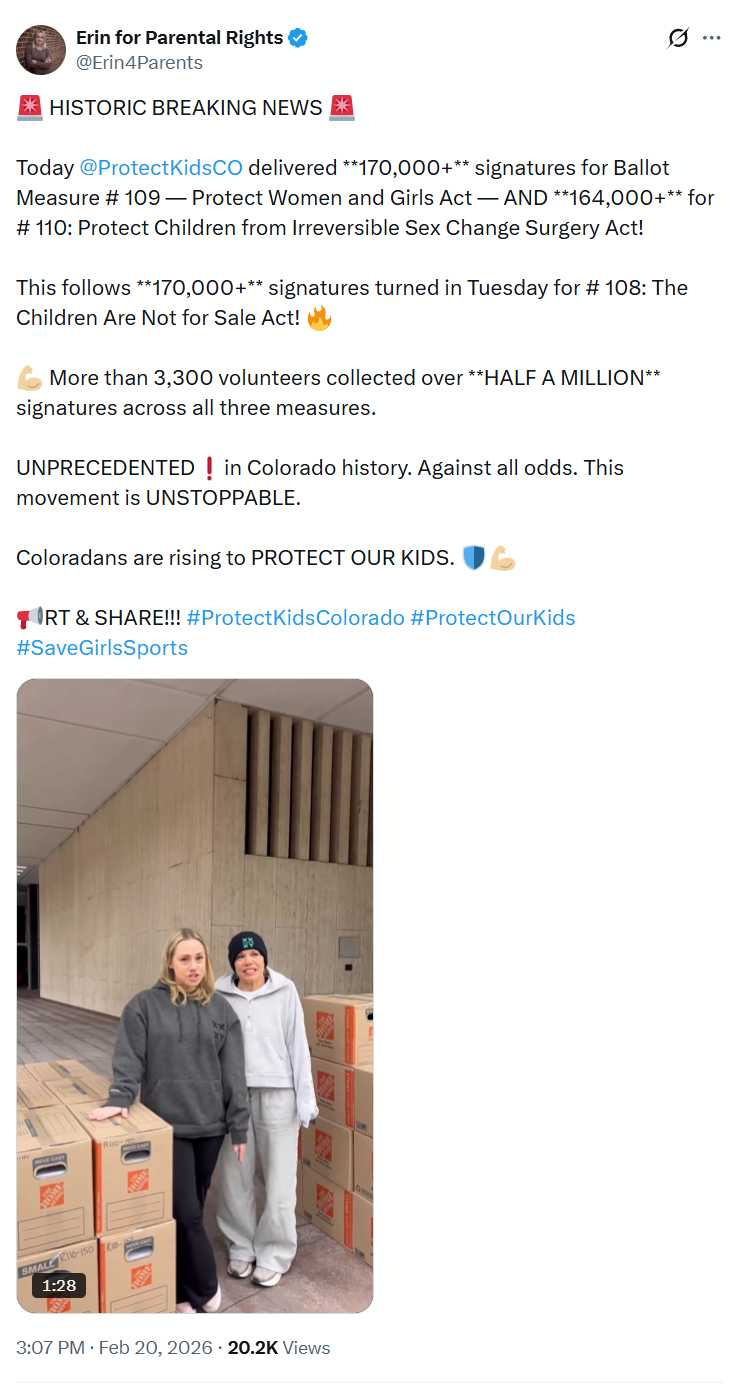Click the red exclamation mark emoji

click(x=209, y=468)
